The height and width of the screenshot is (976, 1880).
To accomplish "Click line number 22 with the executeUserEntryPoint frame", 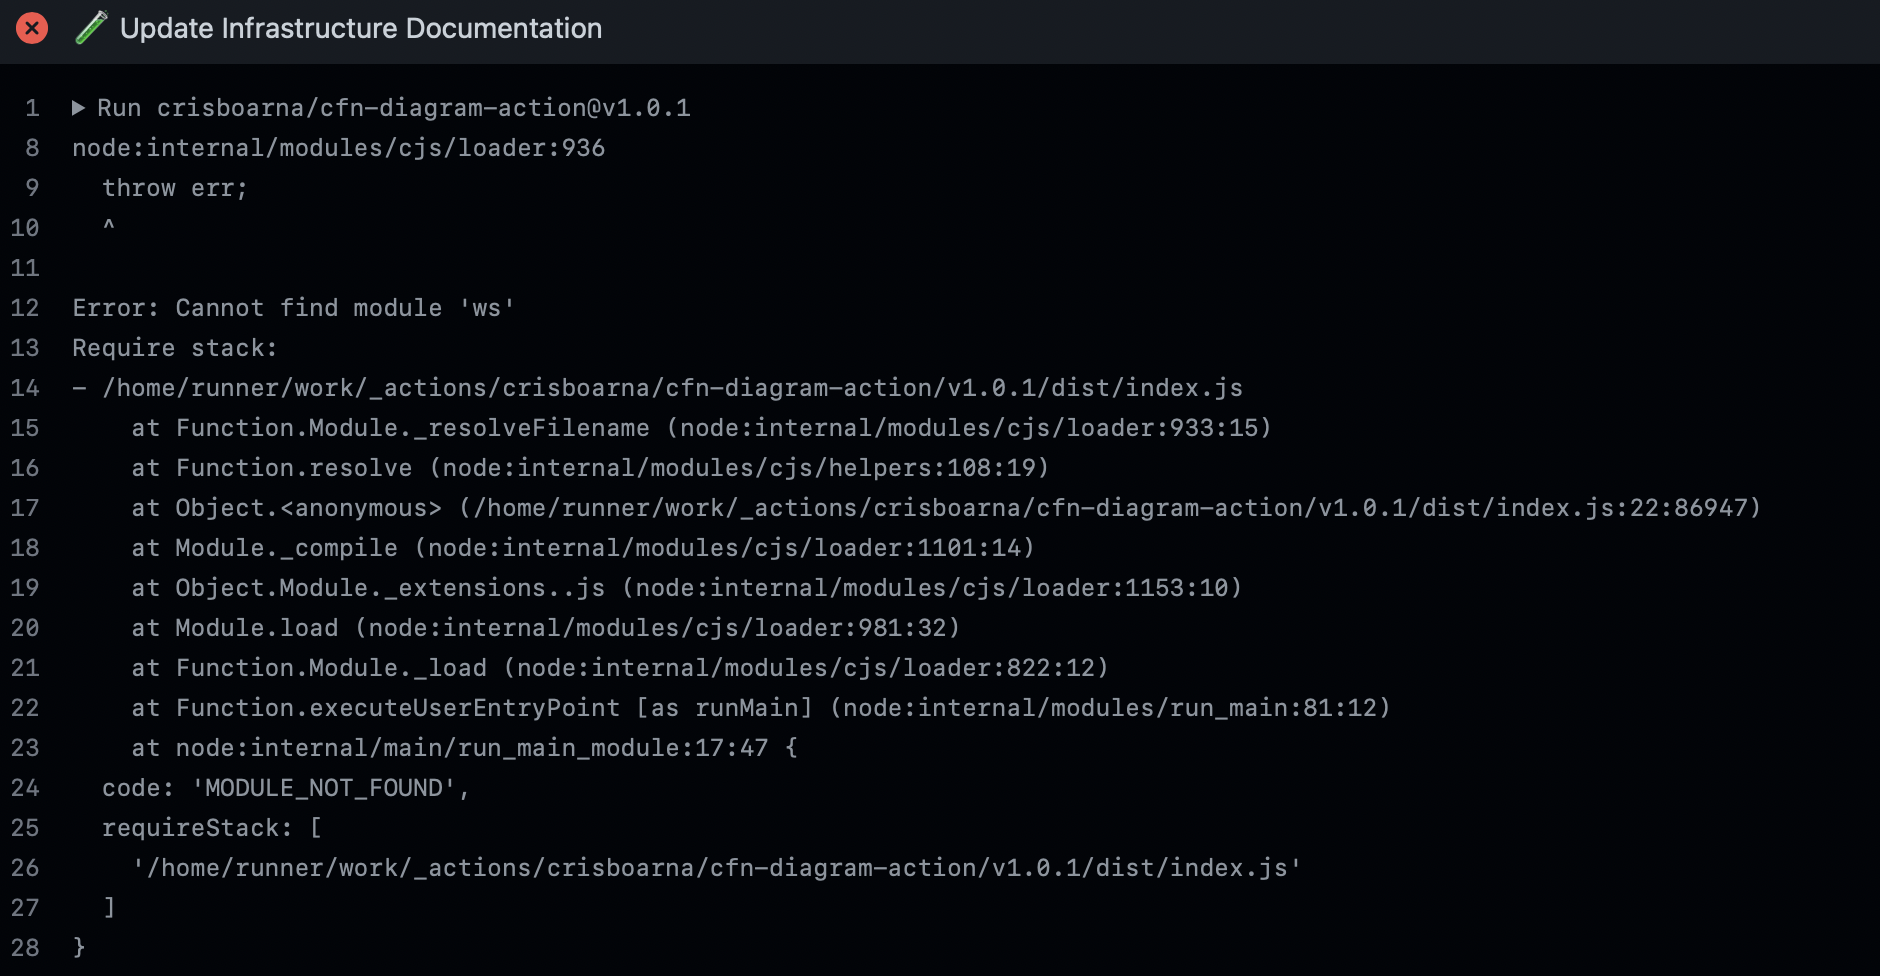I will coord(25,708).
